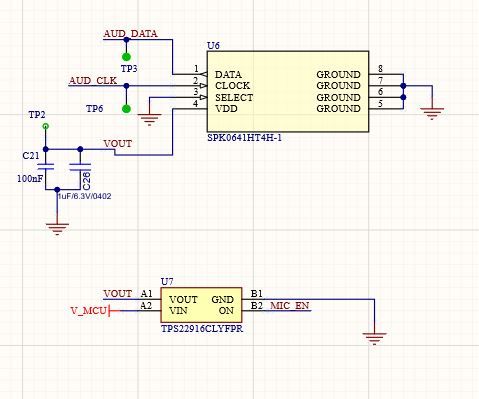This screenshot has width=479, height=399.
Task: Click the junction dot on the pin 6 ground wire
Action: tap(403, 97)
